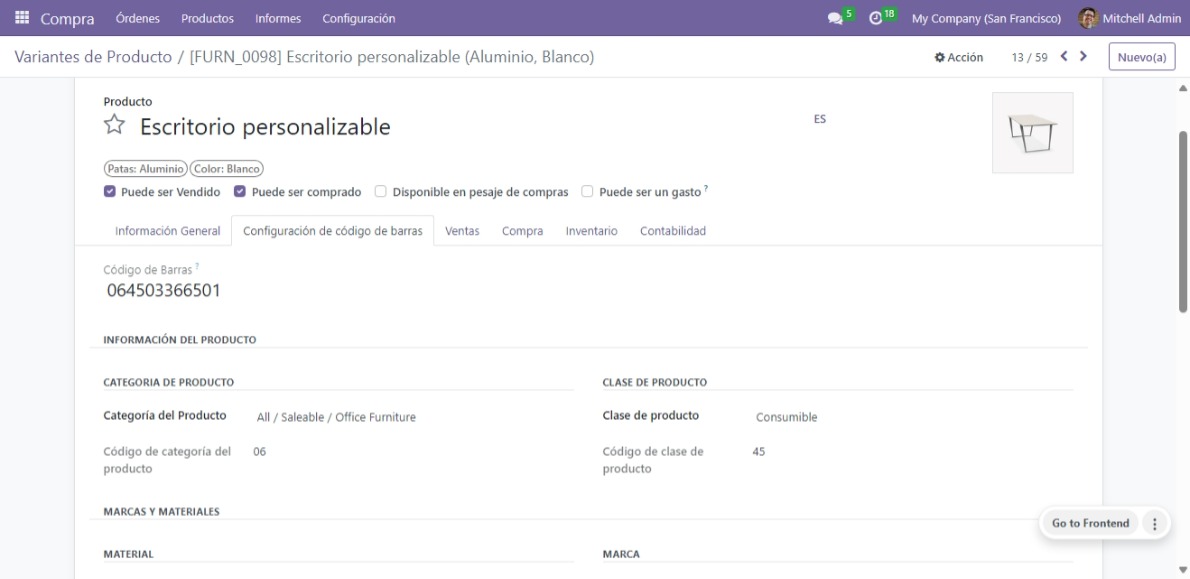Click the vertical page scrollbar
Screen dimensions: 1190x579
coord(1184,220)
